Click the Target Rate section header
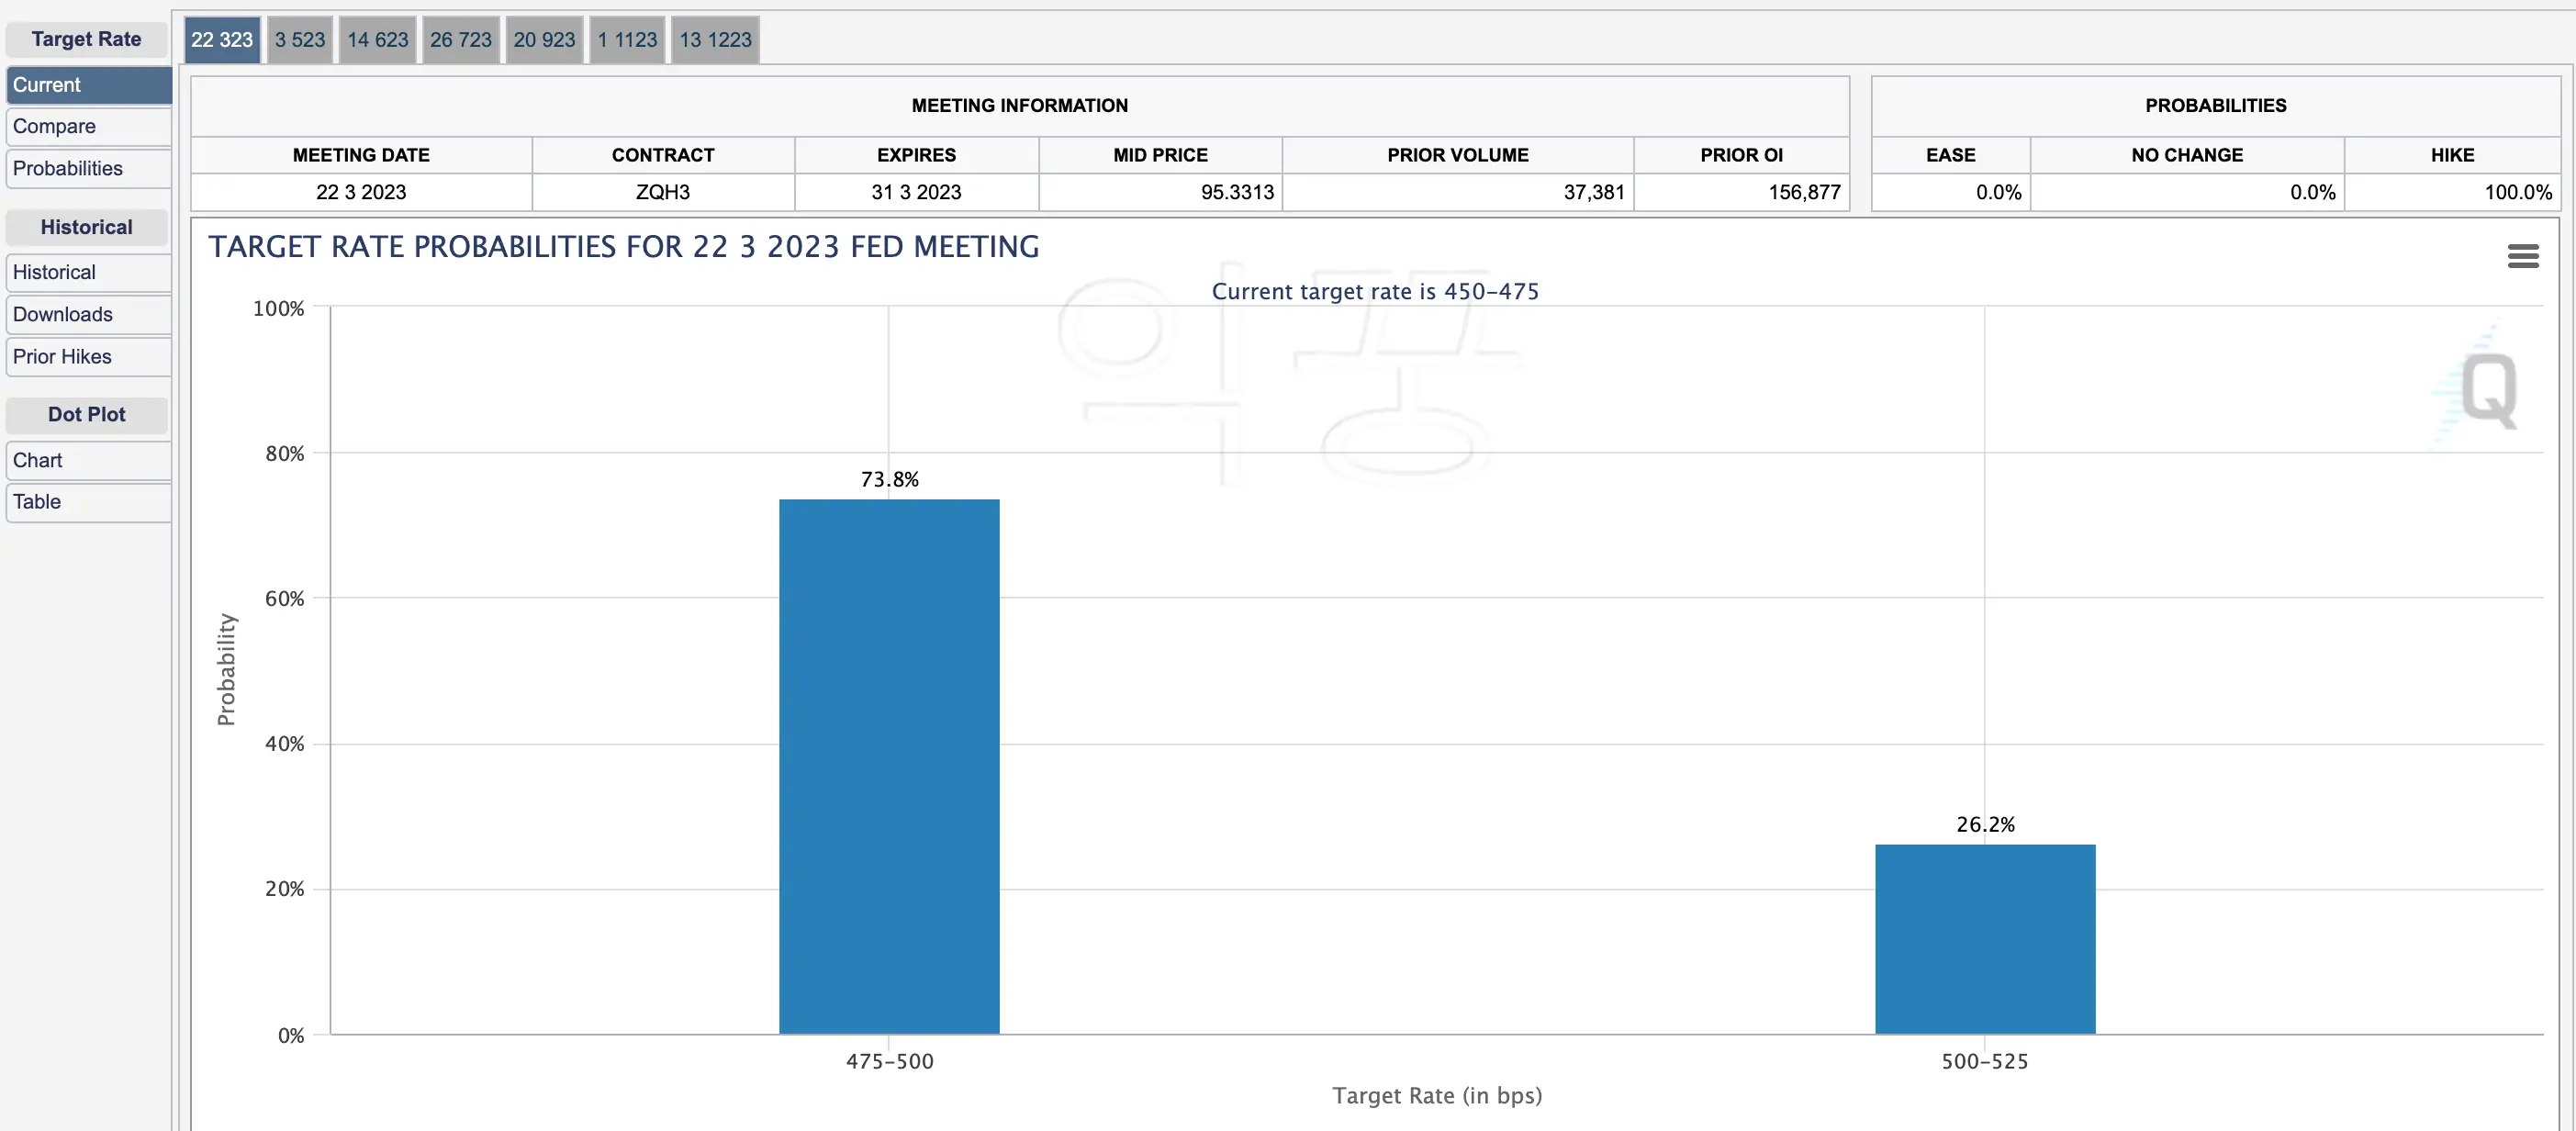The height and width of the screenshot is (1131, 2576). coord(86,38)
